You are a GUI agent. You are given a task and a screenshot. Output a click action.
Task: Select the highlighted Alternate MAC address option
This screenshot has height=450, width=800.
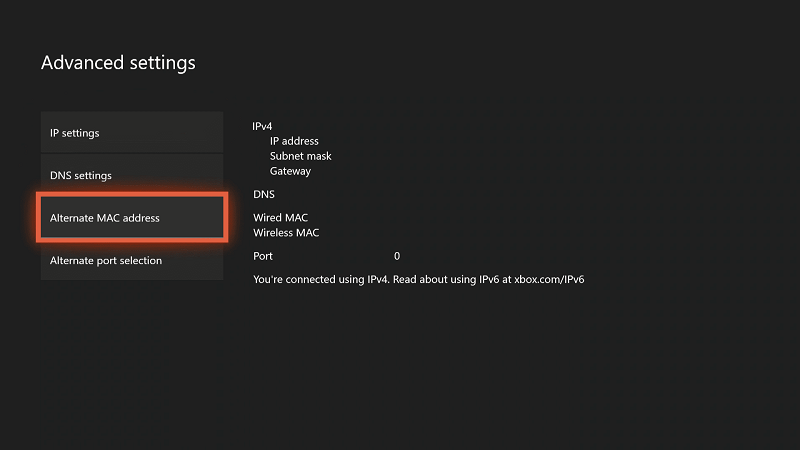131,218
